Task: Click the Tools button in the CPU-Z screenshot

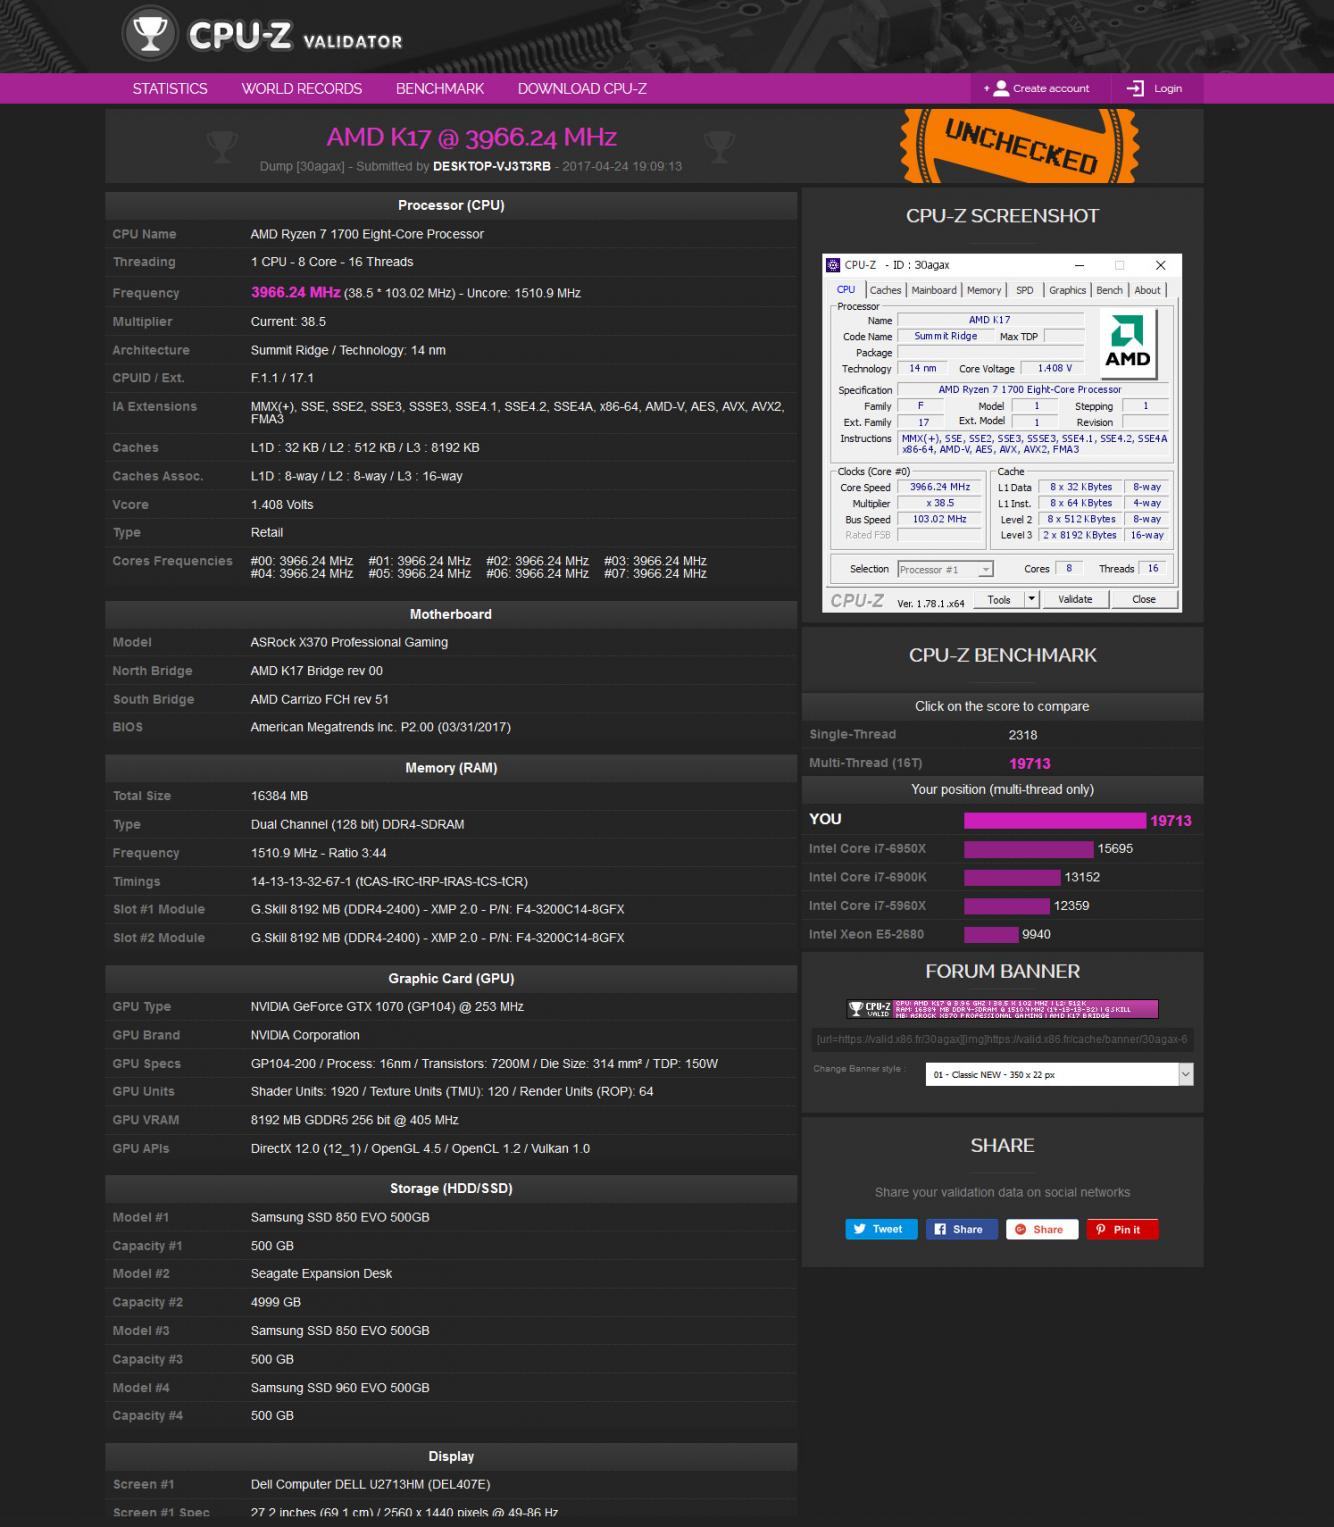Action: pos(999,599)
